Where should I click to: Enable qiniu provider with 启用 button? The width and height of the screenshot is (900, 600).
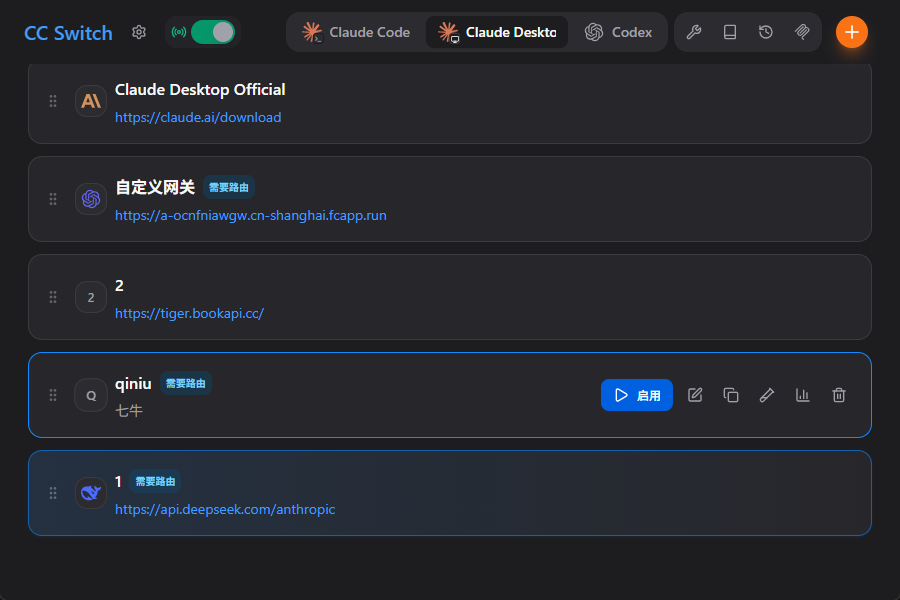(637, 395)
